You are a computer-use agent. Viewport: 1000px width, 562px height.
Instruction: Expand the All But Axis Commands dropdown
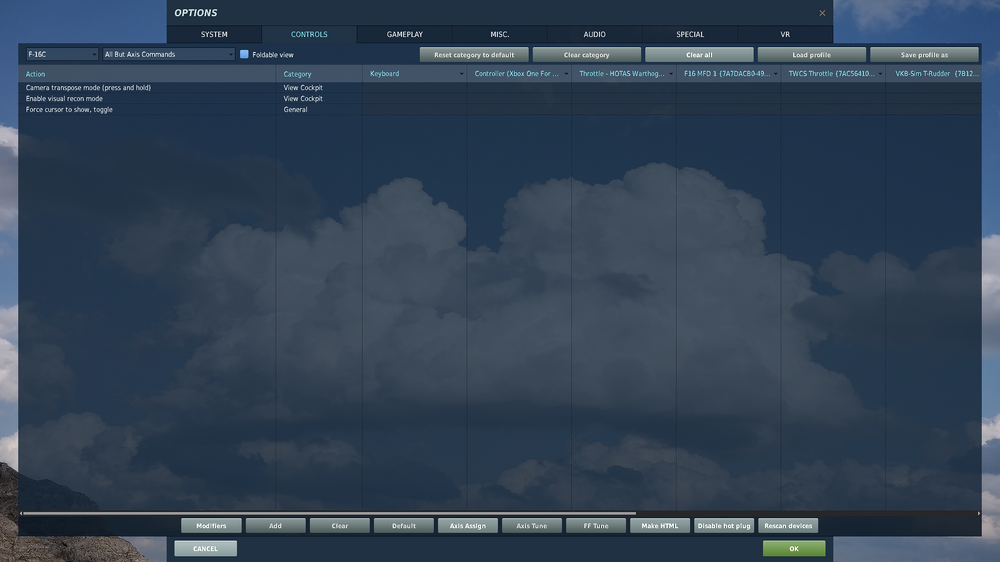click(169, 54)
